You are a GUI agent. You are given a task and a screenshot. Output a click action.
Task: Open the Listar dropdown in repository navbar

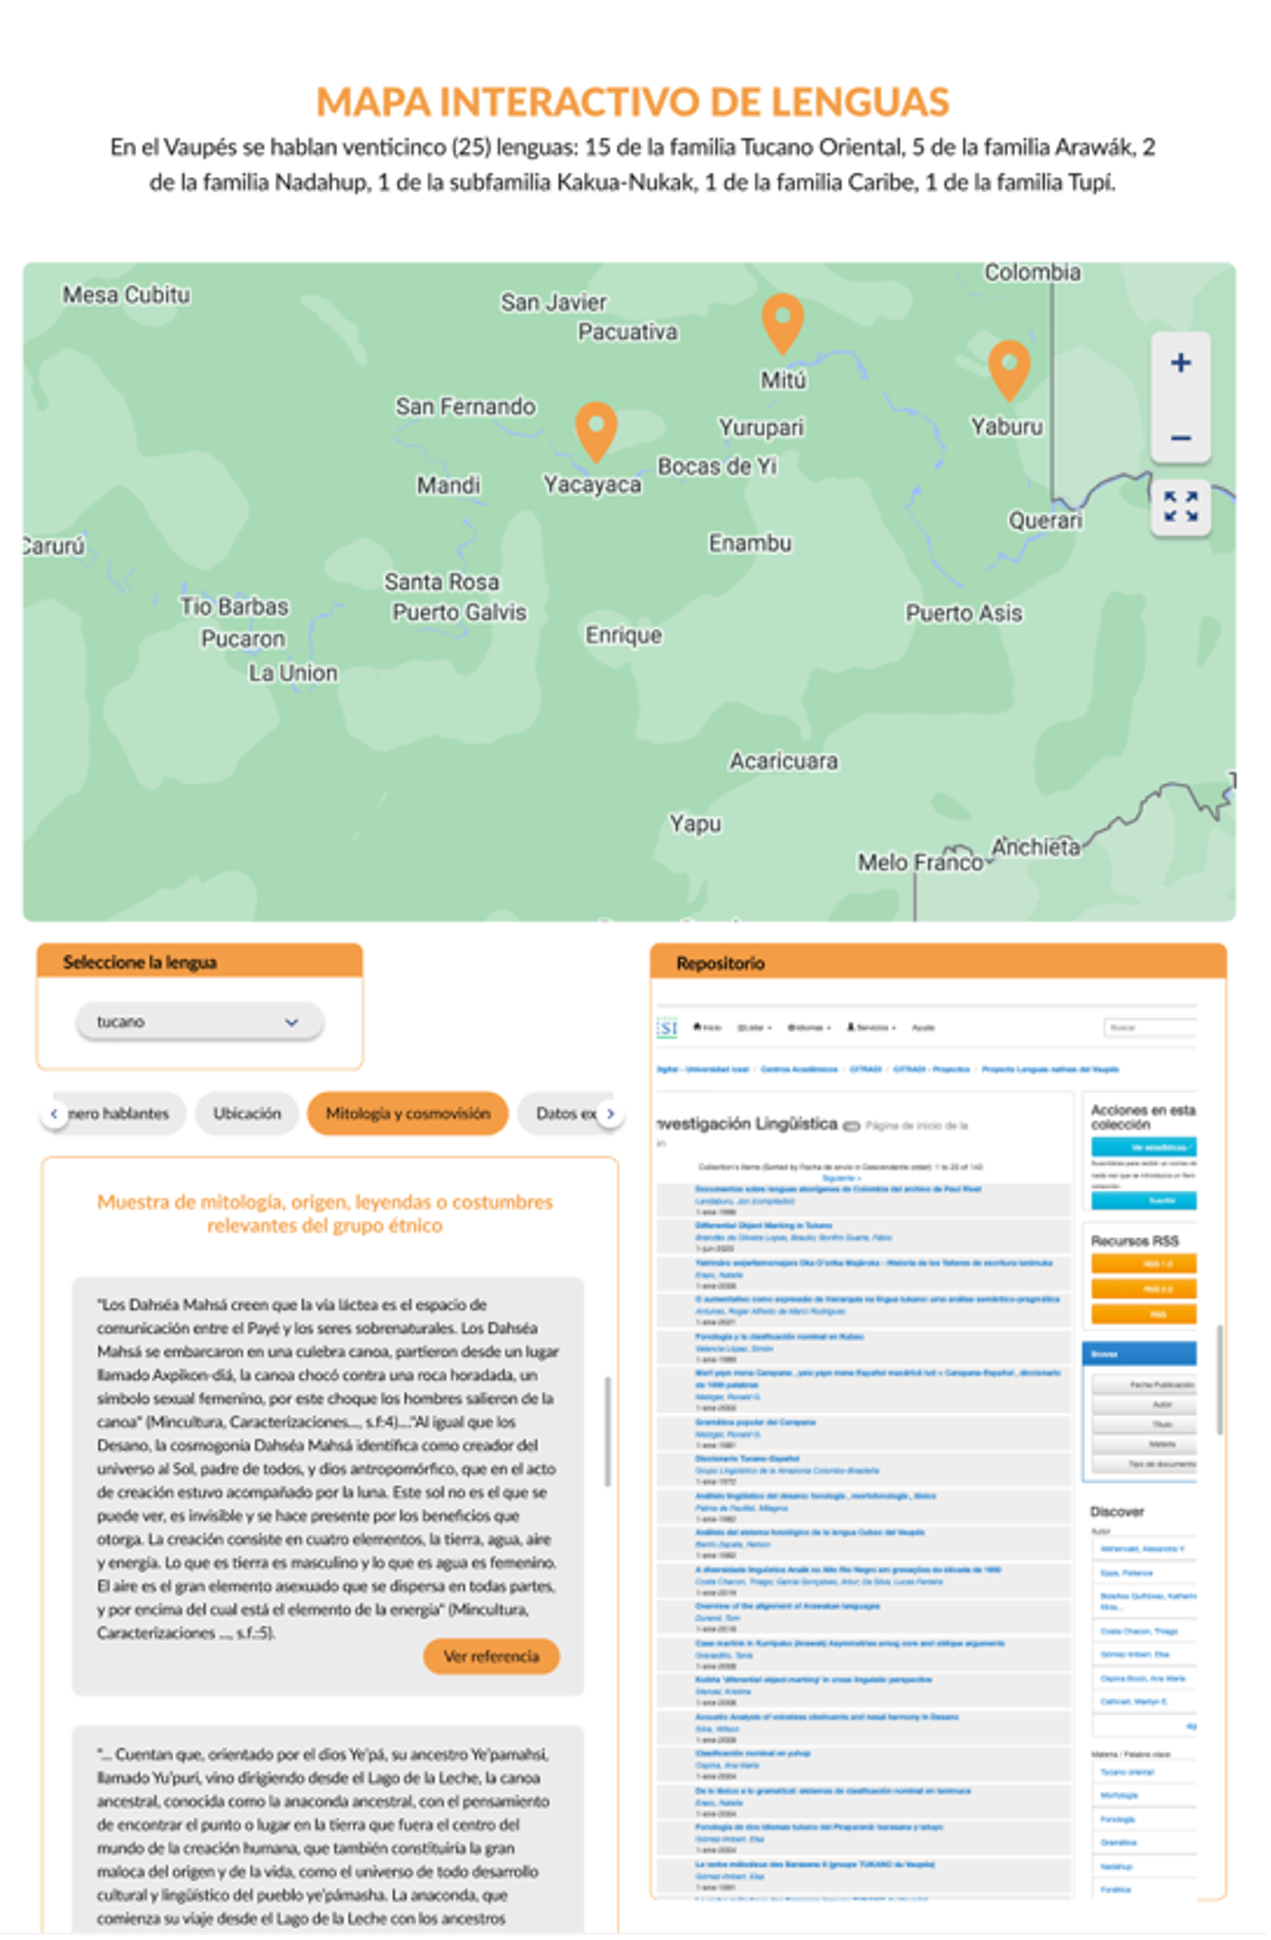[755, 1028]
